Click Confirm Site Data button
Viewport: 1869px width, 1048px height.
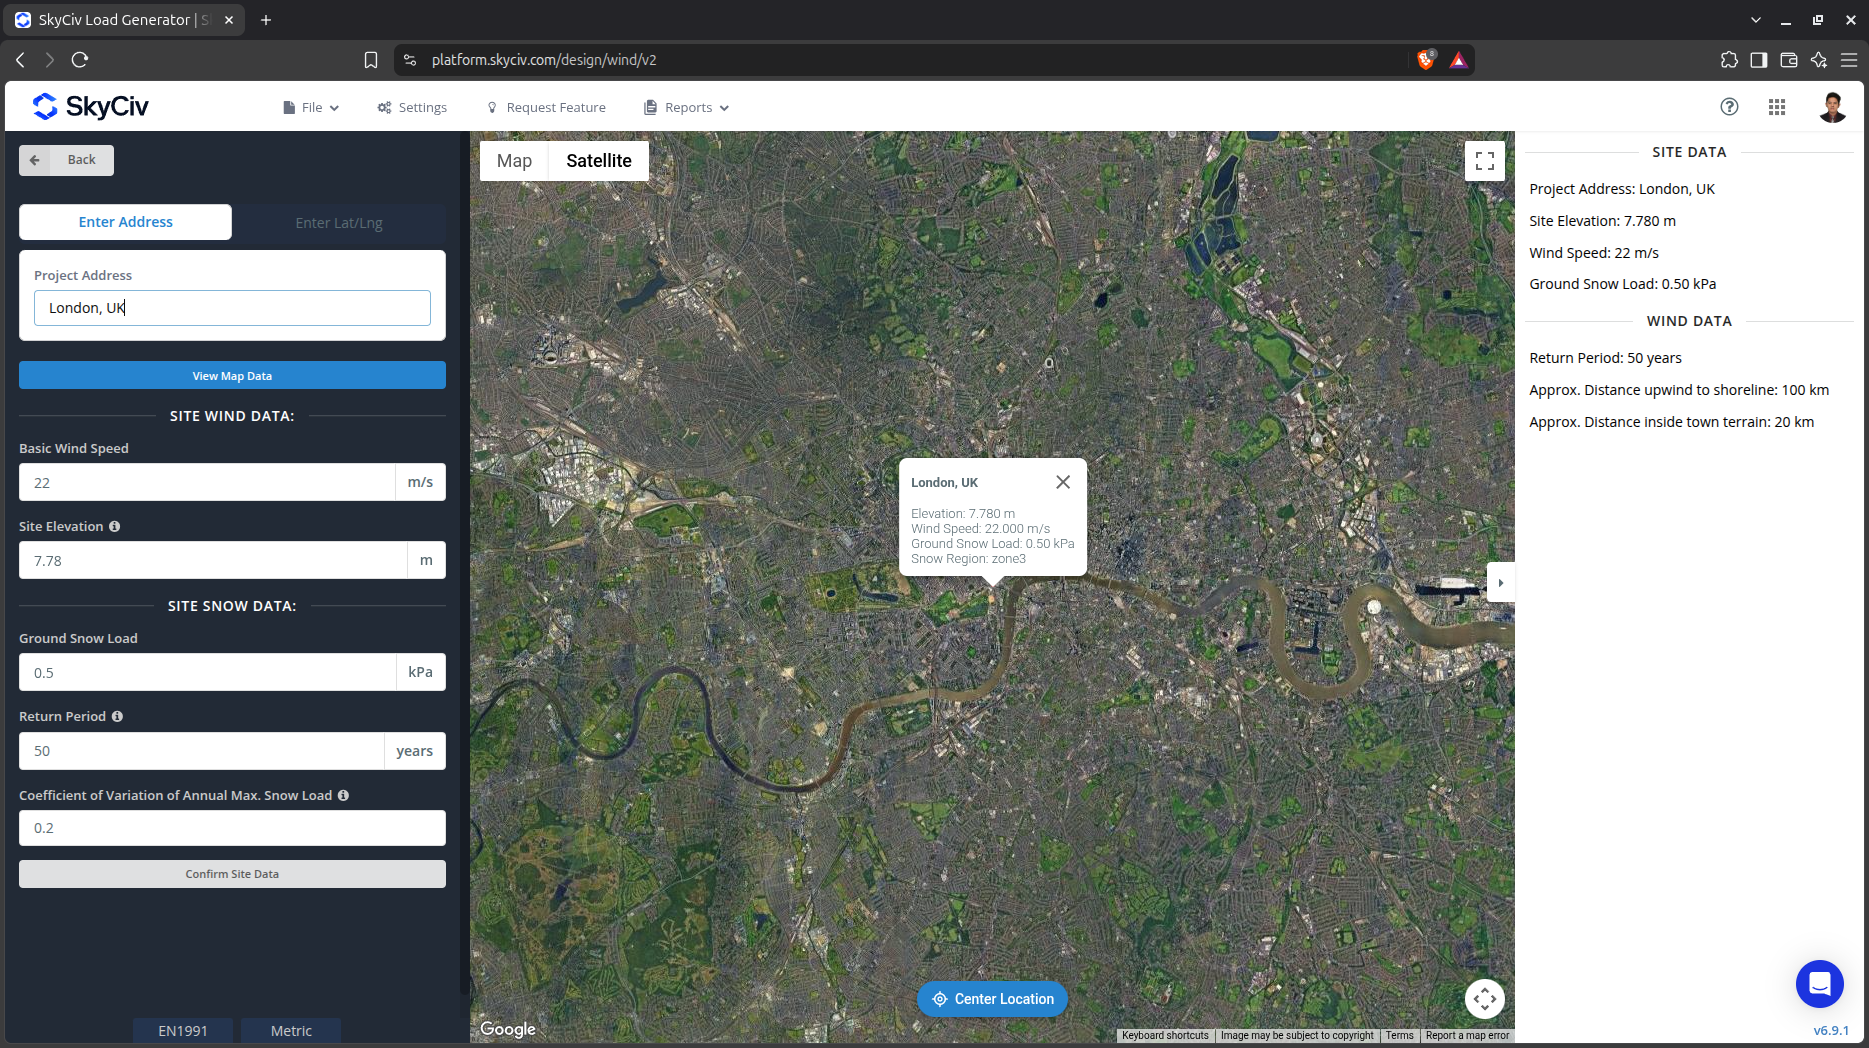(232, 874)
